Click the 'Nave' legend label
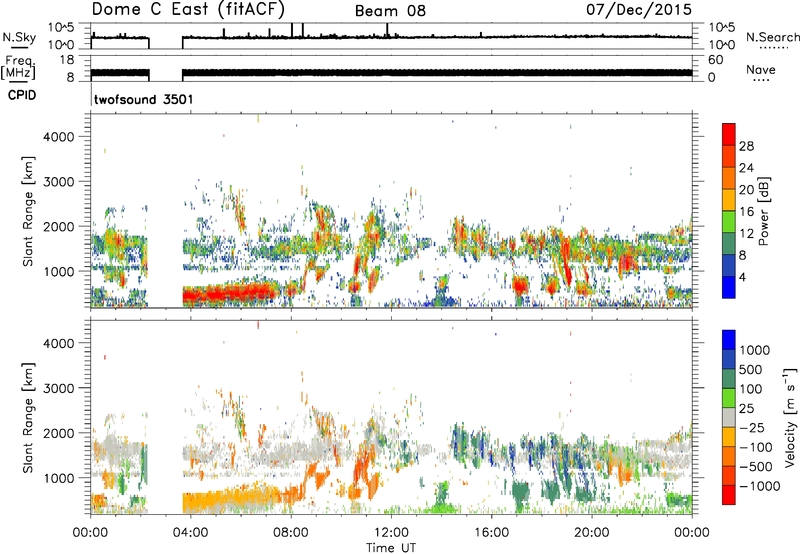This screenshot has width=800, height=554. pyautogui.click(x=761, y=70)
